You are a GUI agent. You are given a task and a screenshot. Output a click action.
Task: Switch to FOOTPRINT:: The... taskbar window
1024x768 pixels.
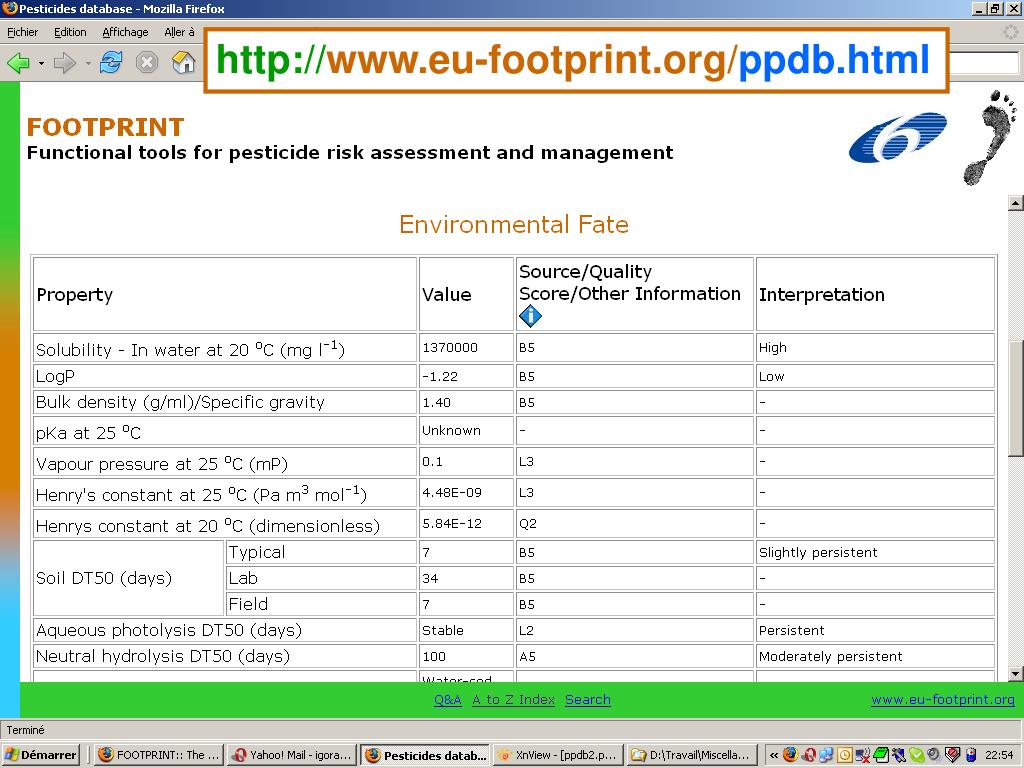[x=160, y=755]
